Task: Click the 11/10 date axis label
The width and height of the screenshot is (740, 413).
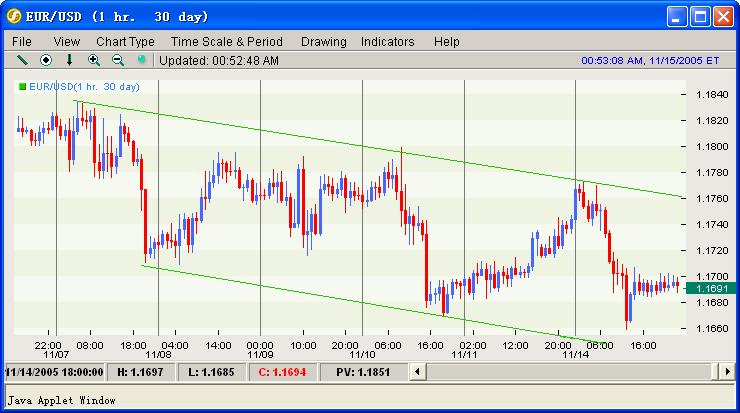Action: coord(362,354)
